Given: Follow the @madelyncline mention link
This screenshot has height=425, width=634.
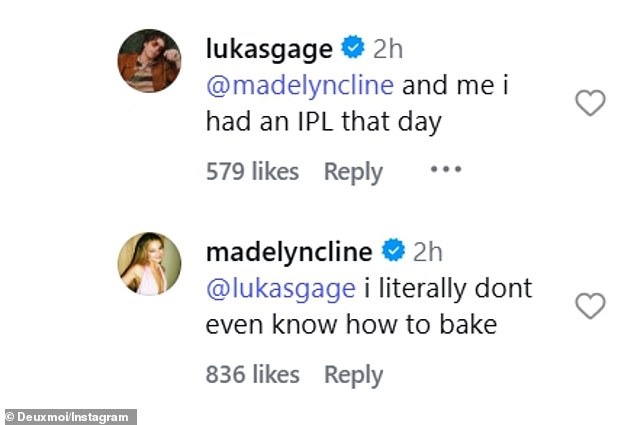Looking at the screenshot, I should click(x=299, y=85).
